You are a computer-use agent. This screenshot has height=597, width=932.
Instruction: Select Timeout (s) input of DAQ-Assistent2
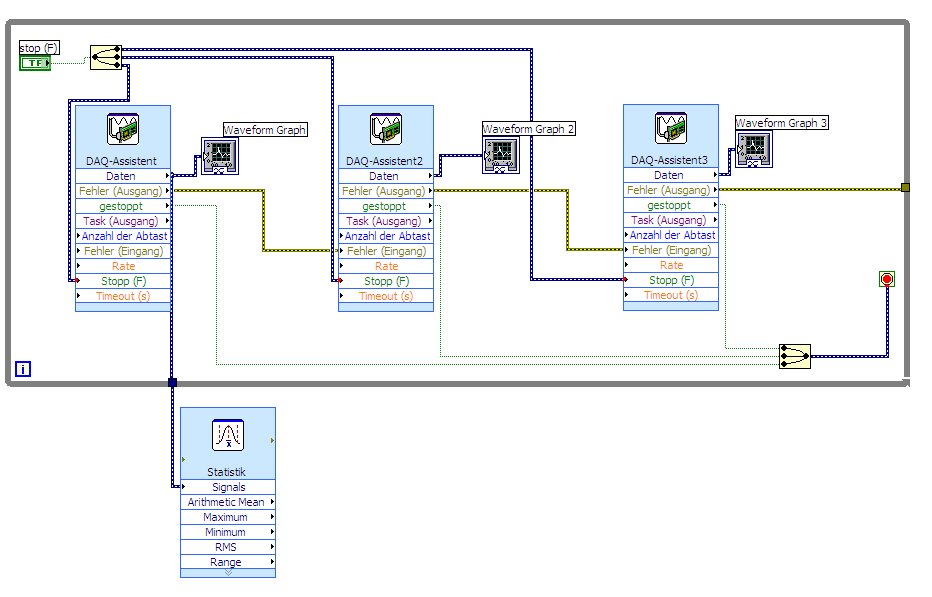[386, 296]
